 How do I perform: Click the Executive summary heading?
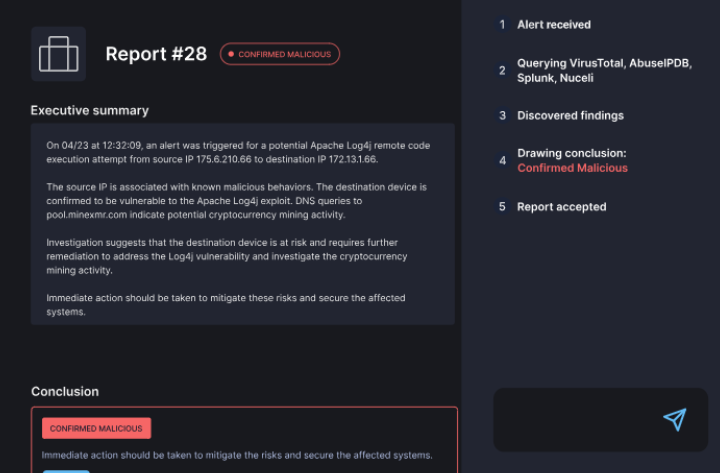point(90,111)
